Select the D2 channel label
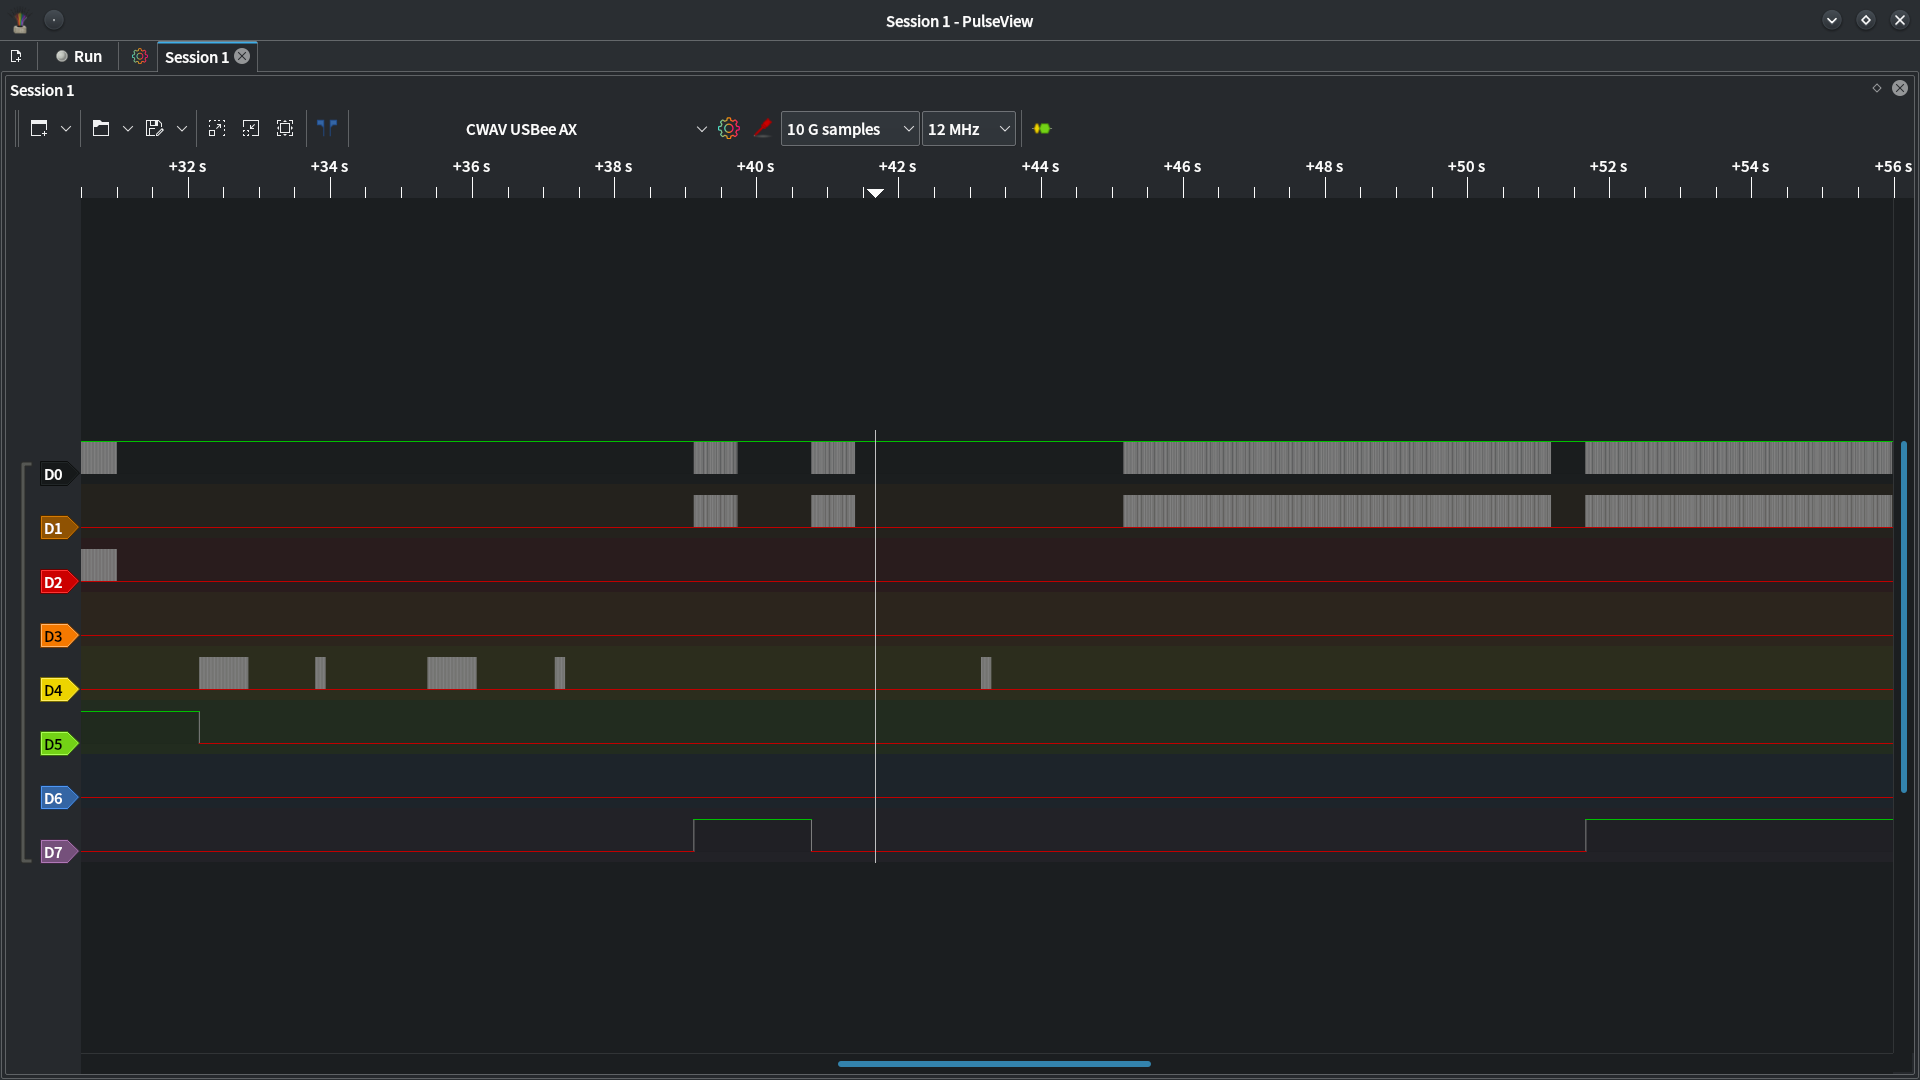The width and height of the screenshot is (1920, 1080). click(x=58, y=583)
